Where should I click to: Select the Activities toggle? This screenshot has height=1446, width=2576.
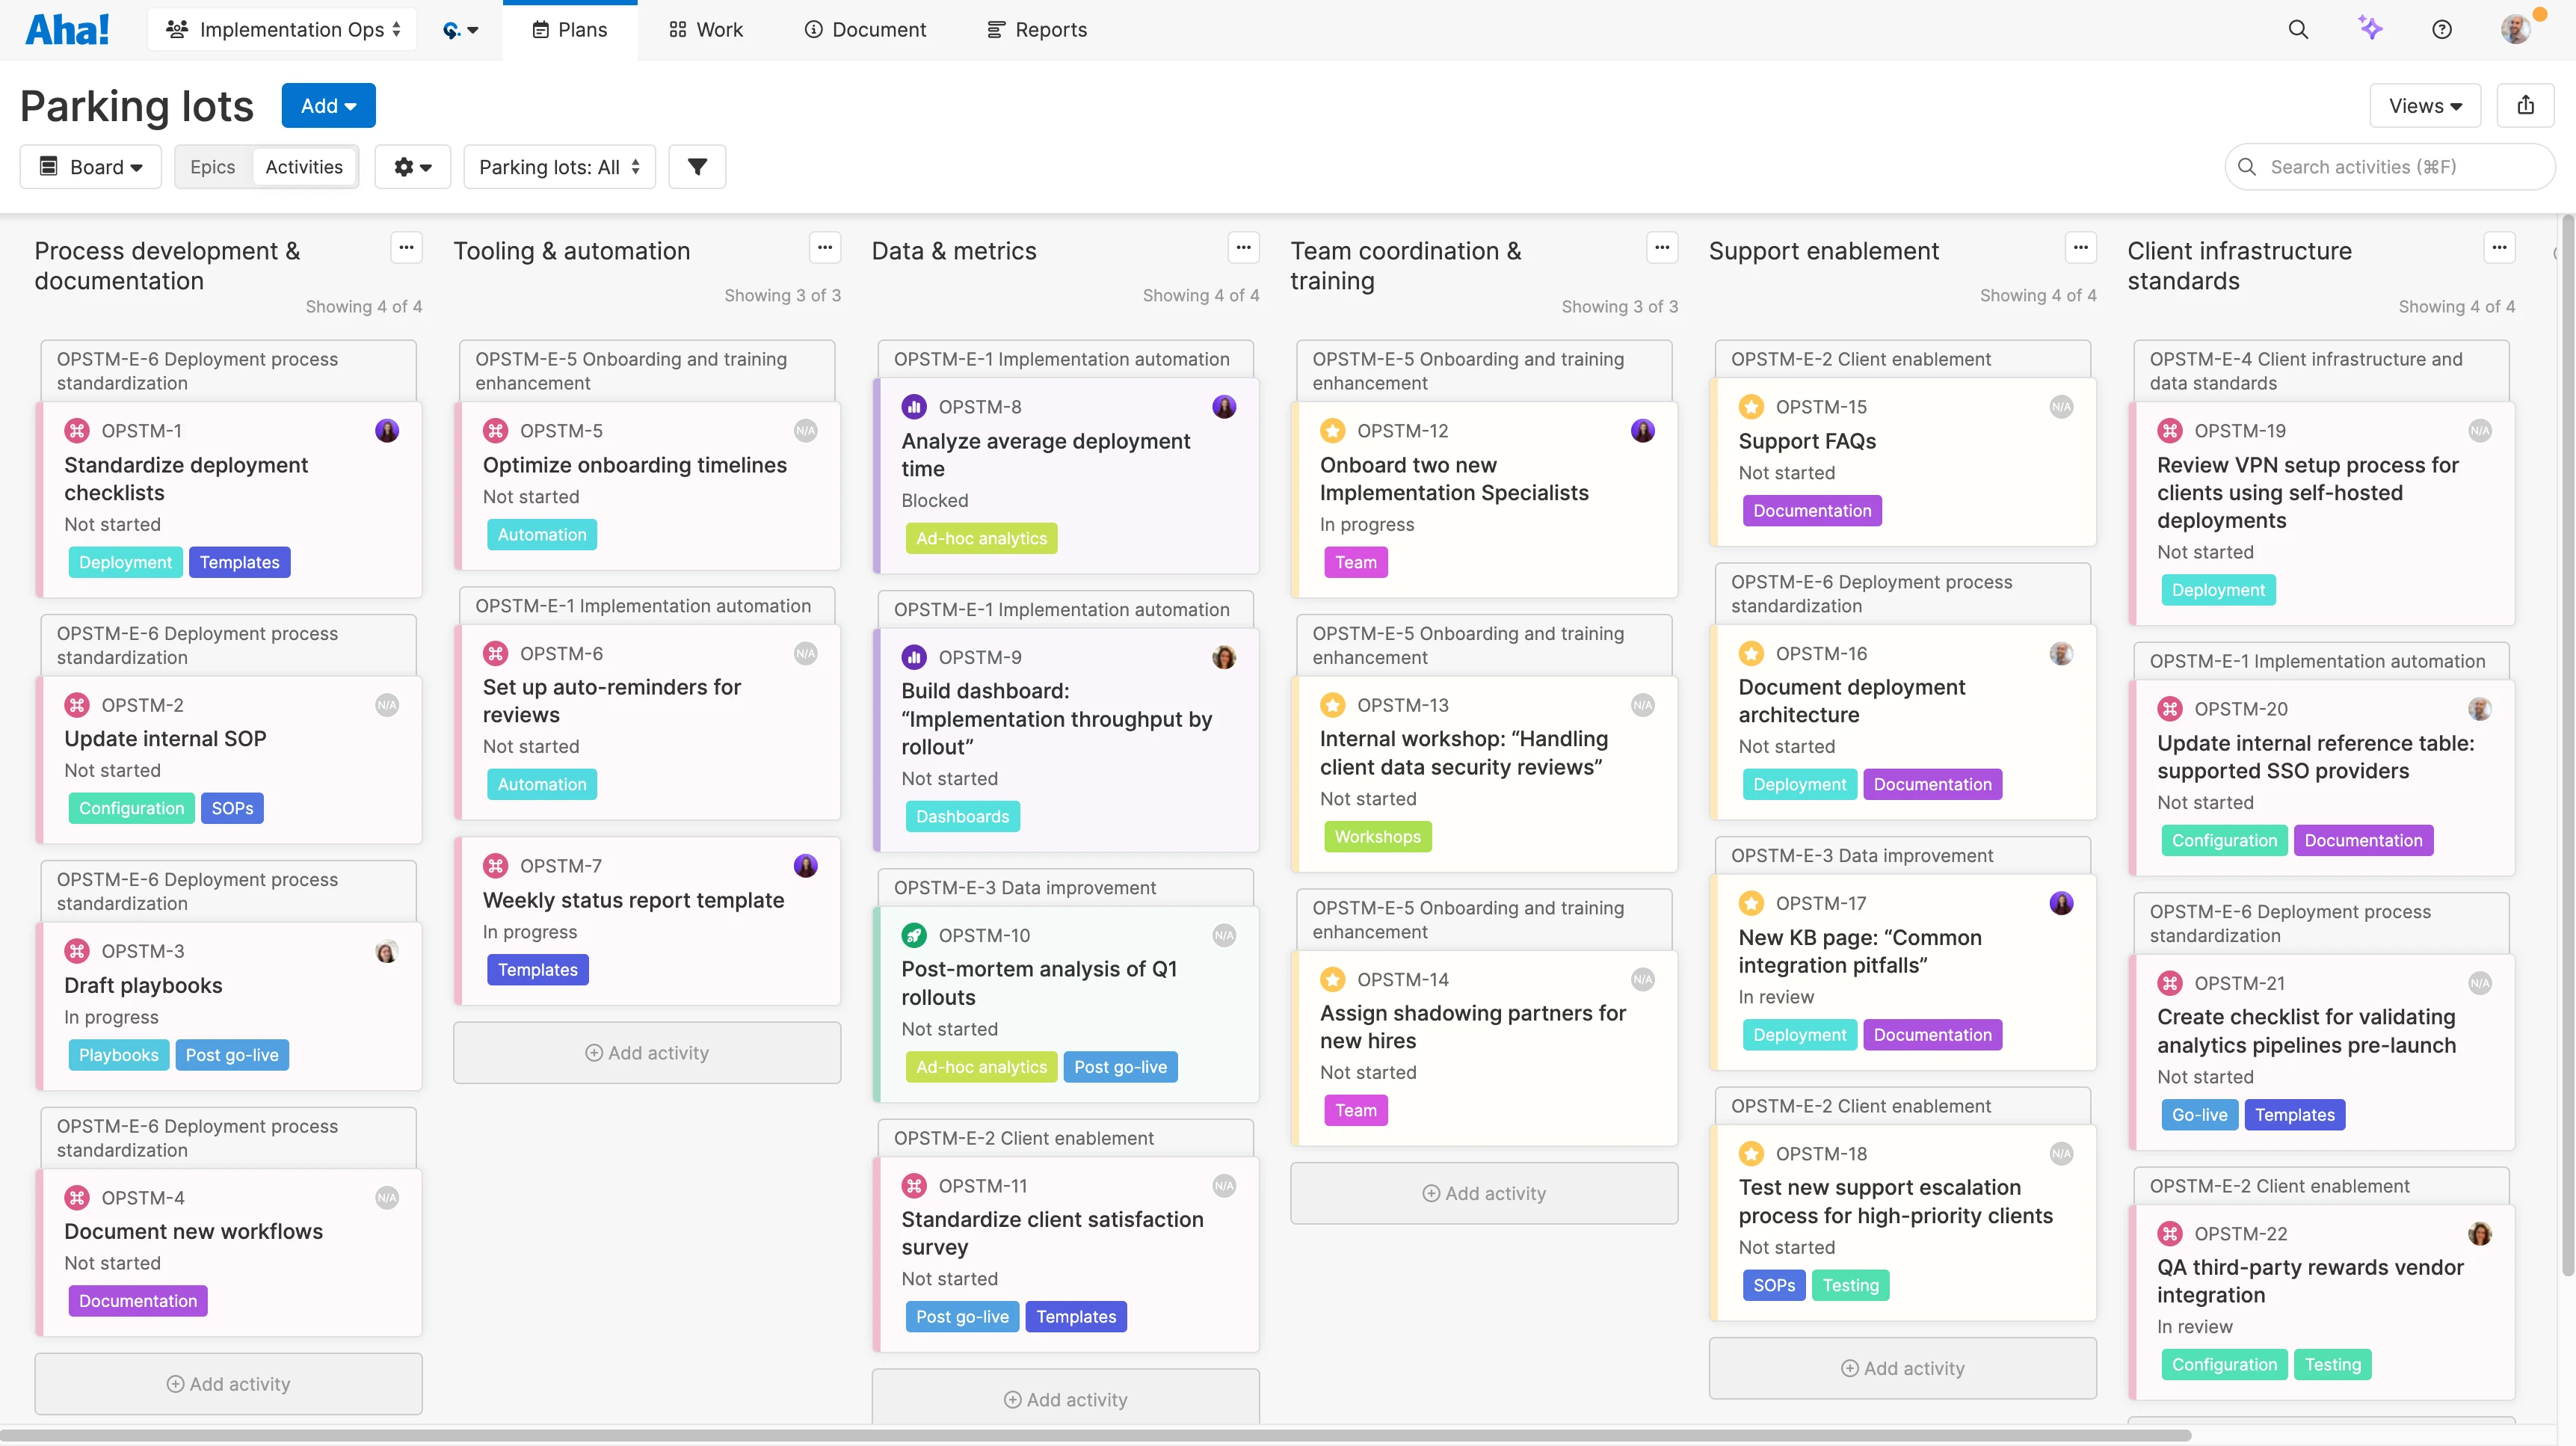click(304, 166)
